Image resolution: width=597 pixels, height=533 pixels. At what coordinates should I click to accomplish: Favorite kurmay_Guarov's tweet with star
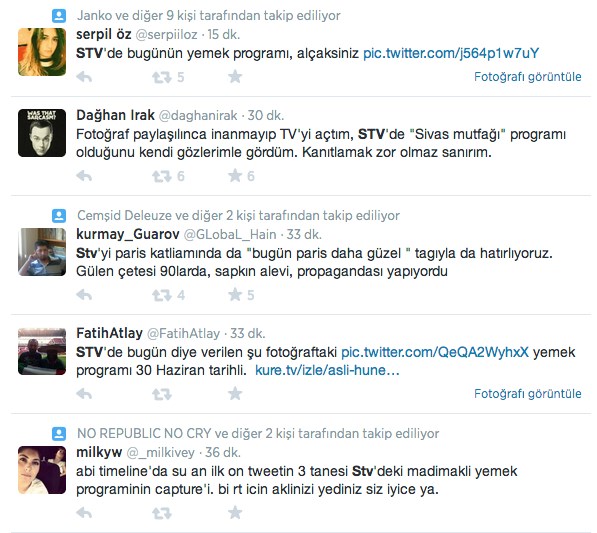(235, 294)
